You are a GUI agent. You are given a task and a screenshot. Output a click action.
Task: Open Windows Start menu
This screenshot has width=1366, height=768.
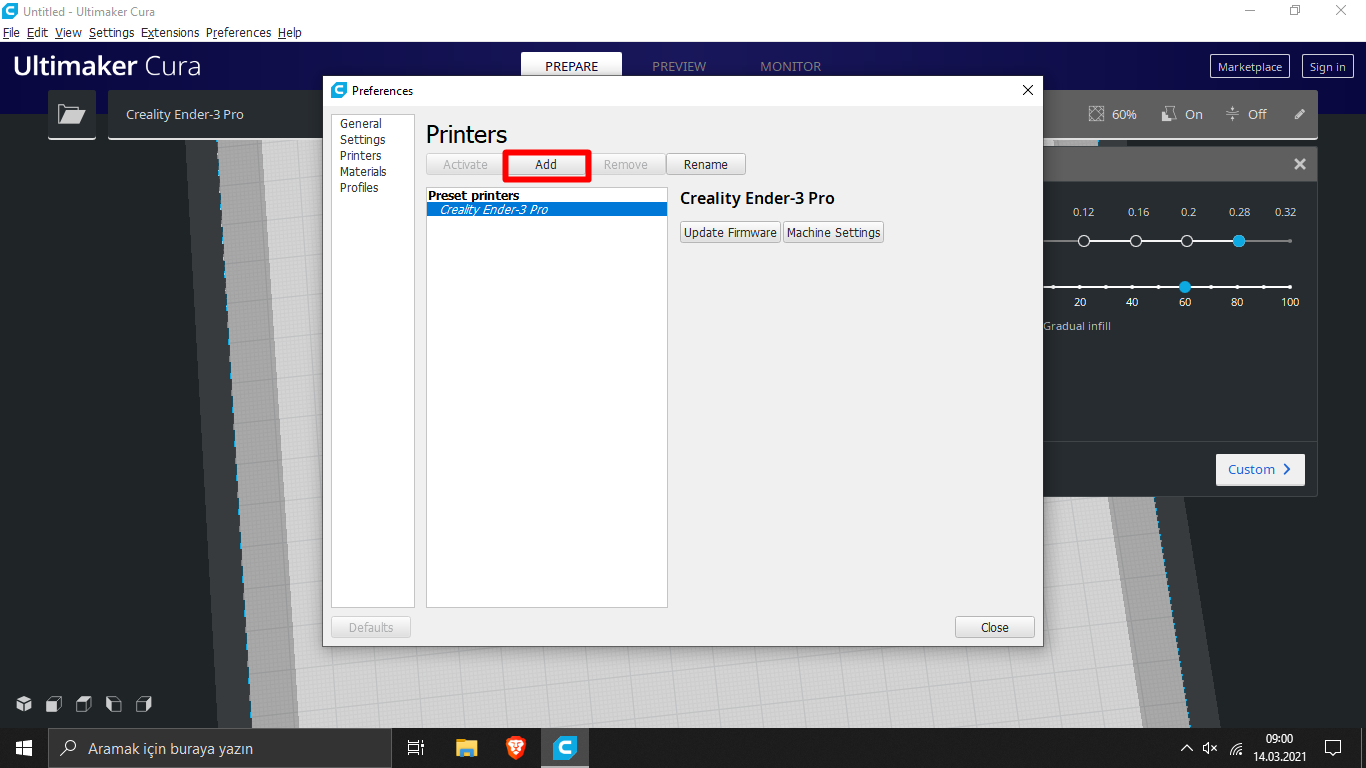pos(24,748)
